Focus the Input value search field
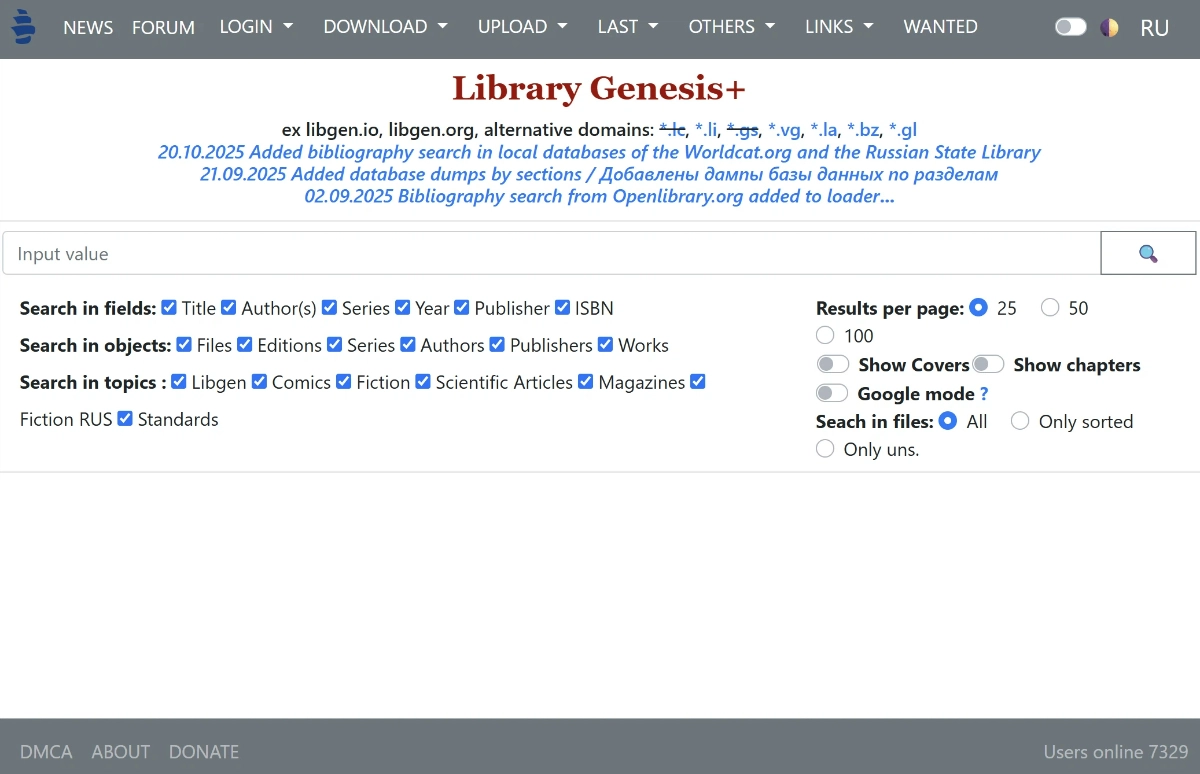 click(x=551, y=253)
